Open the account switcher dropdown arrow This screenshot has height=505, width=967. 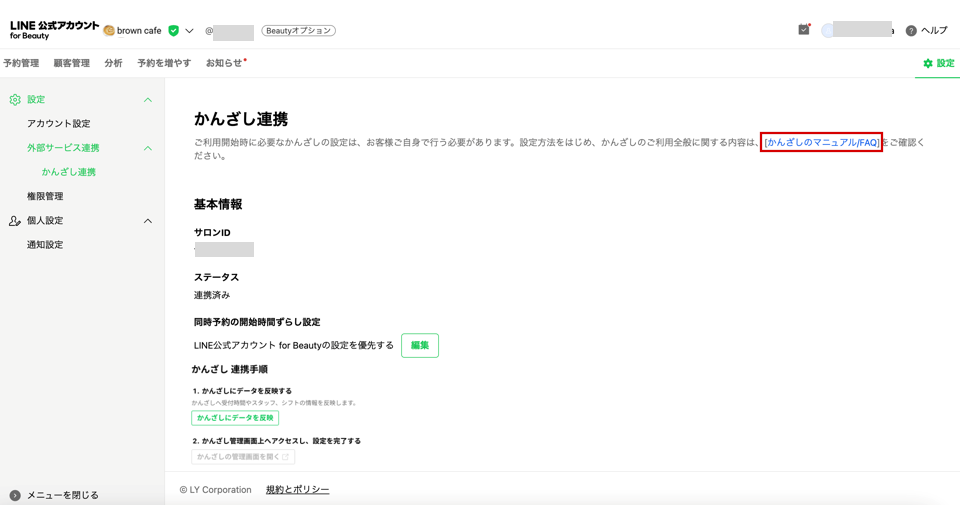coord(189,30)
